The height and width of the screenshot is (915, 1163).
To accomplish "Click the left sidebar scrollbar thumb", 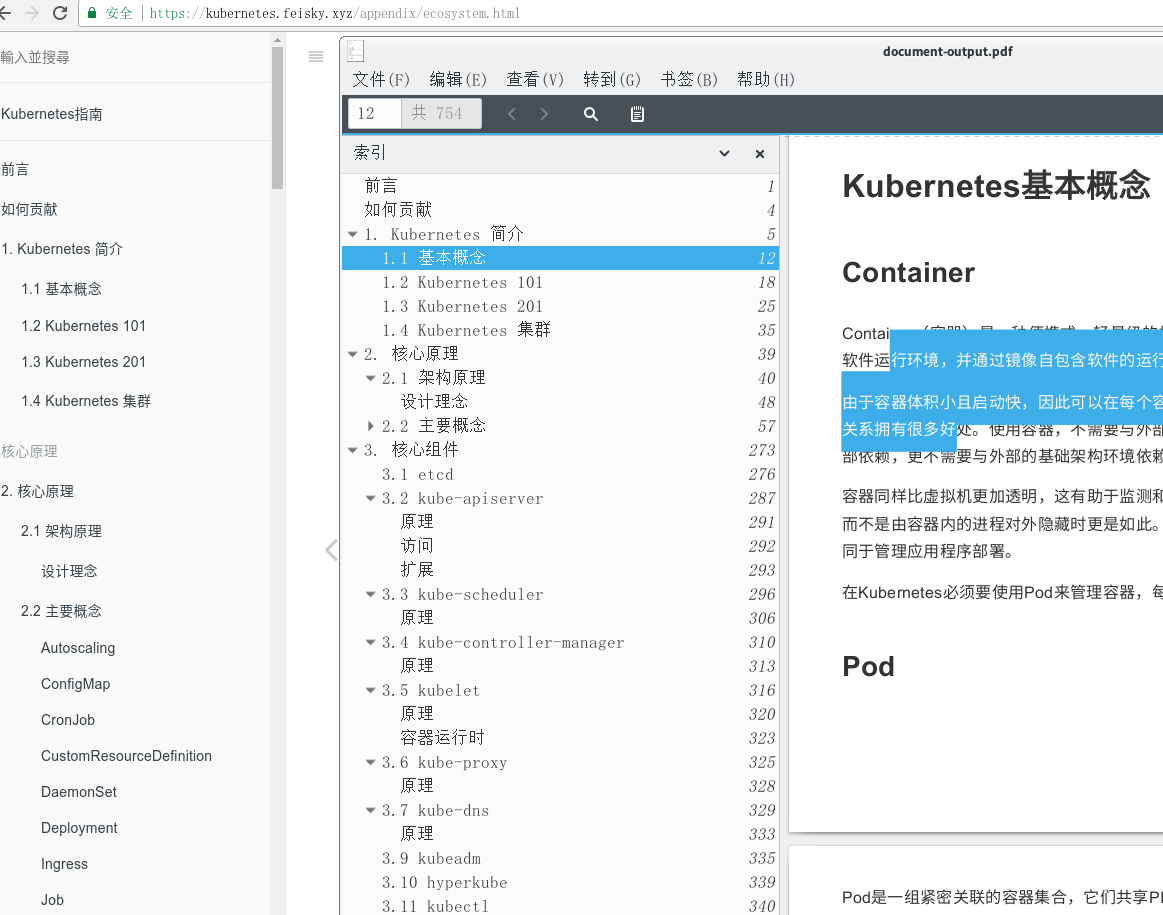I will tap(277, 118).
